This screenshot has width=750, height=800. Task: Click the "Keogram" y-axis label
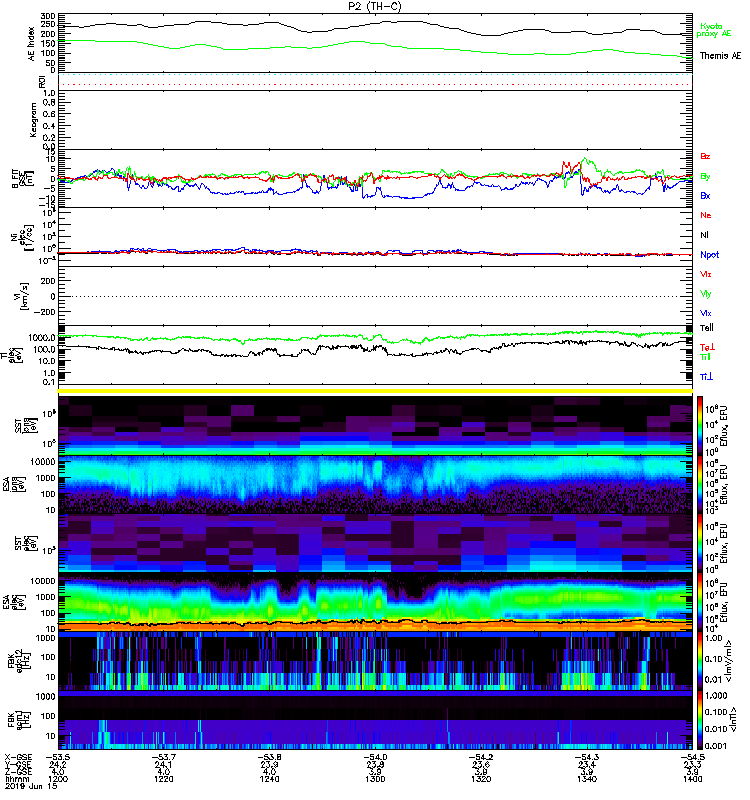(x=33, y=120)
